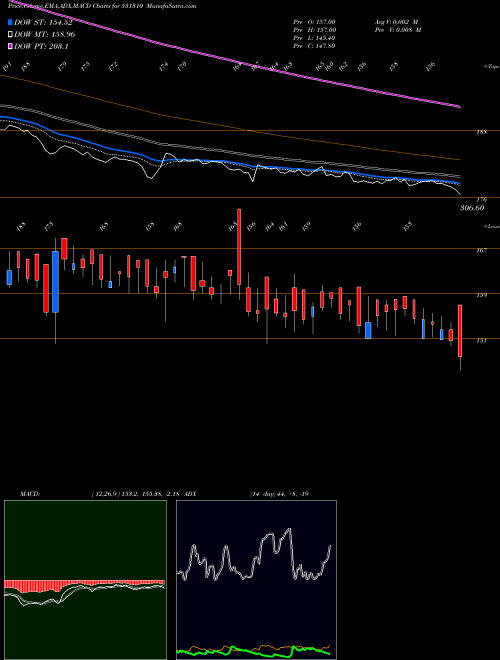Click the last red candlestick on the right
The image size is (500, 660).
coord(460,331)
